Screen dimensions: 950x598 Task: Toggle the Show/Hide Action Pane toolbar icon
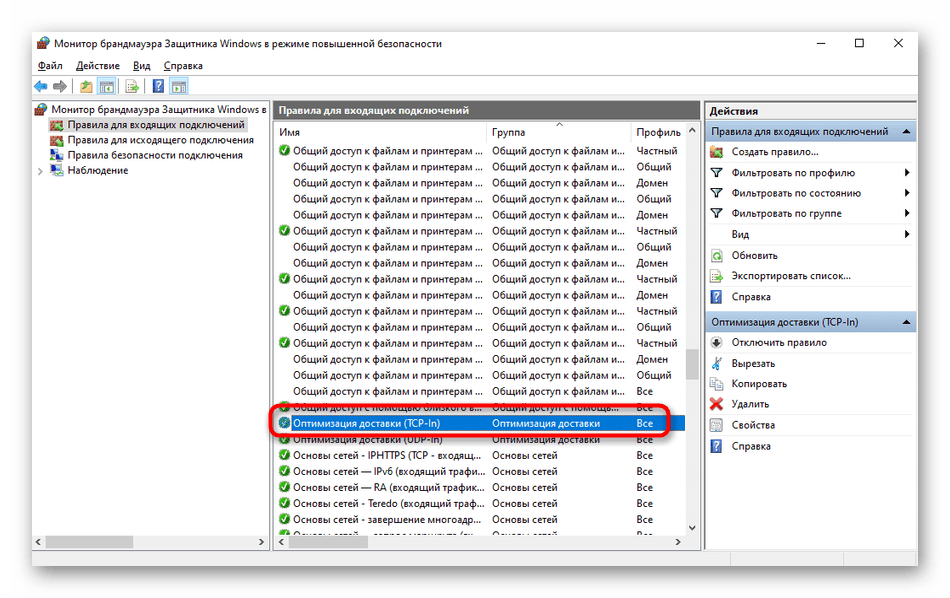pyautogui.click(x=179, y=87)
